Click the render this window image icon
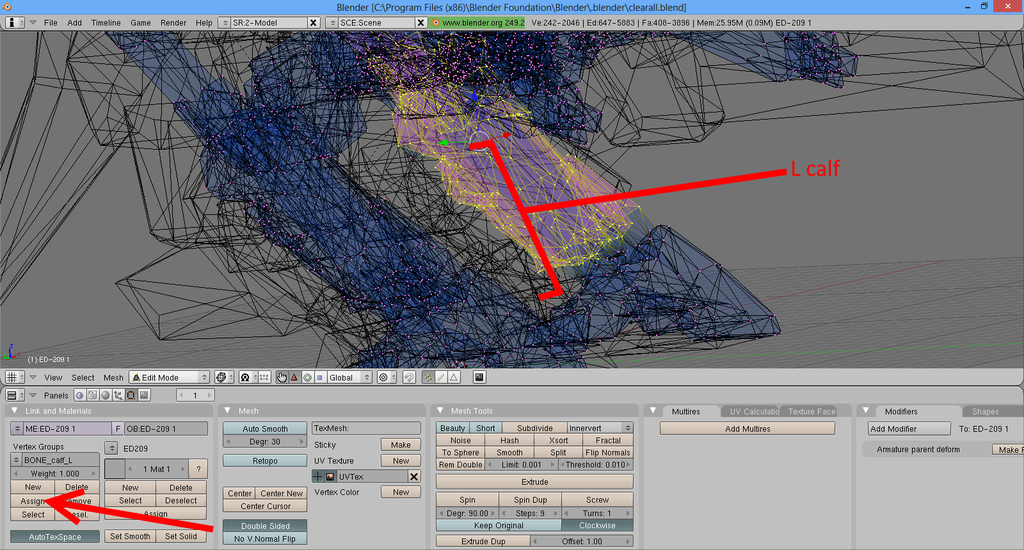Image resolution: width=1024 pixels, height=550 pixels. tap(479, 378)
